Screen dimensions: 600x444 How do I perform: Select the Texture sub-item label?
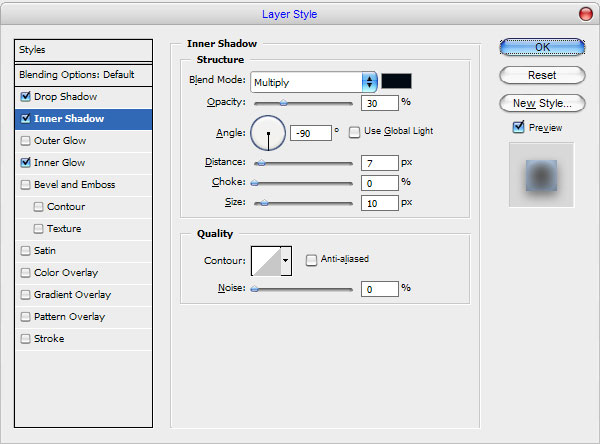[x=64, y=229]
